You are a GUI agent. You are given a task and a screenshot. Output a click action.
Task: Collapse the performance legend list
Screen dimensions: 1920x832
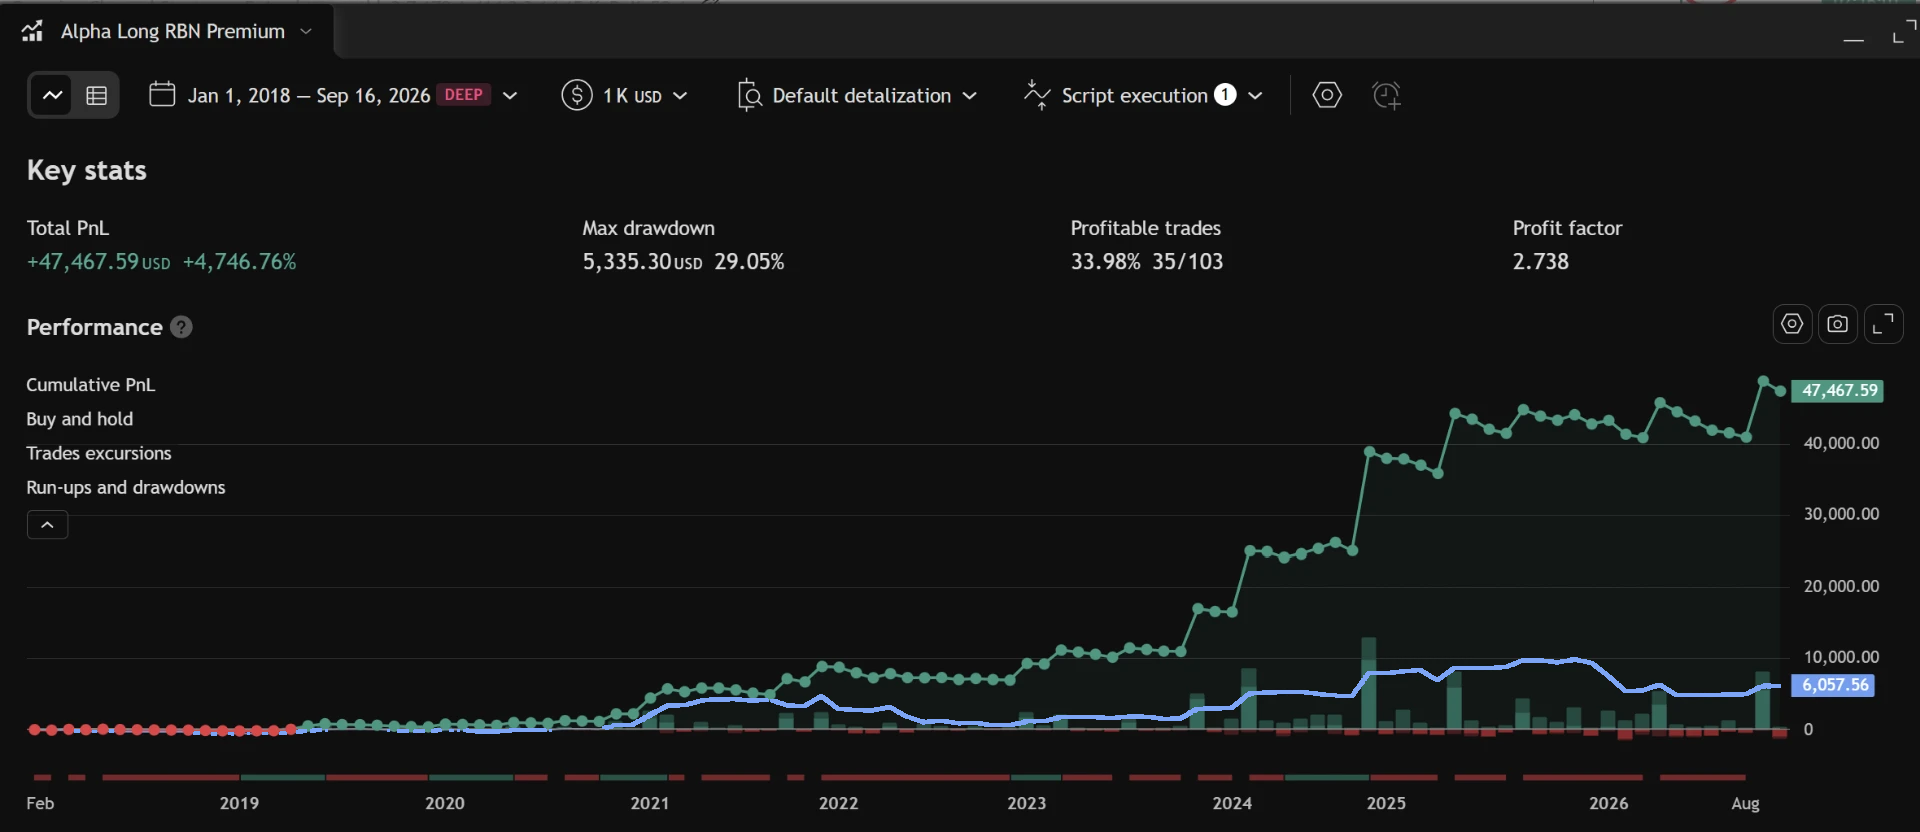point(47,525)
